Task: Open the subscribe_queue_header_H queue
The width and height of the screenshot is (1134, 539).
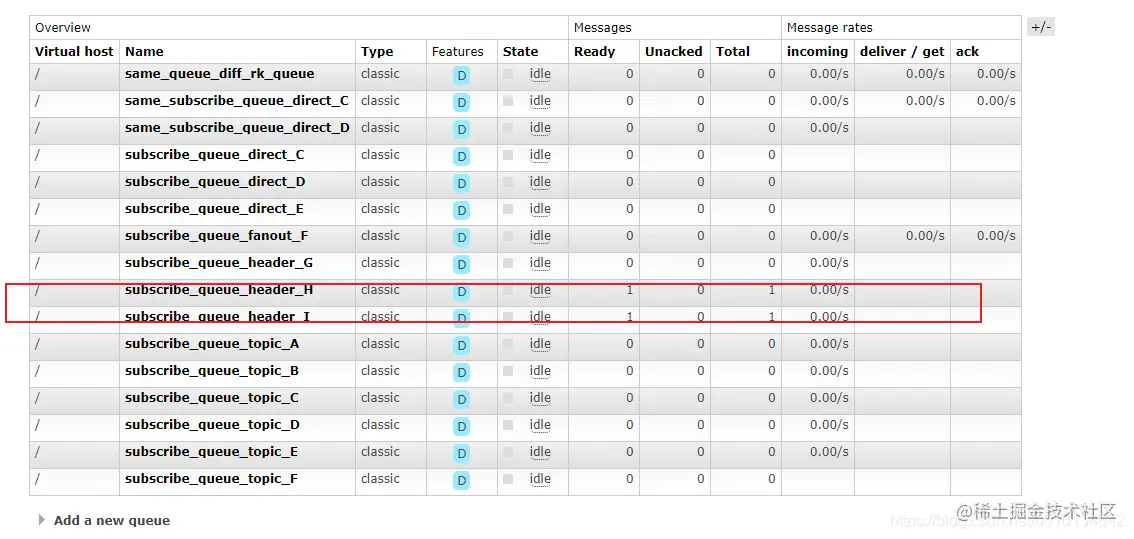Action: coord(219,289)
